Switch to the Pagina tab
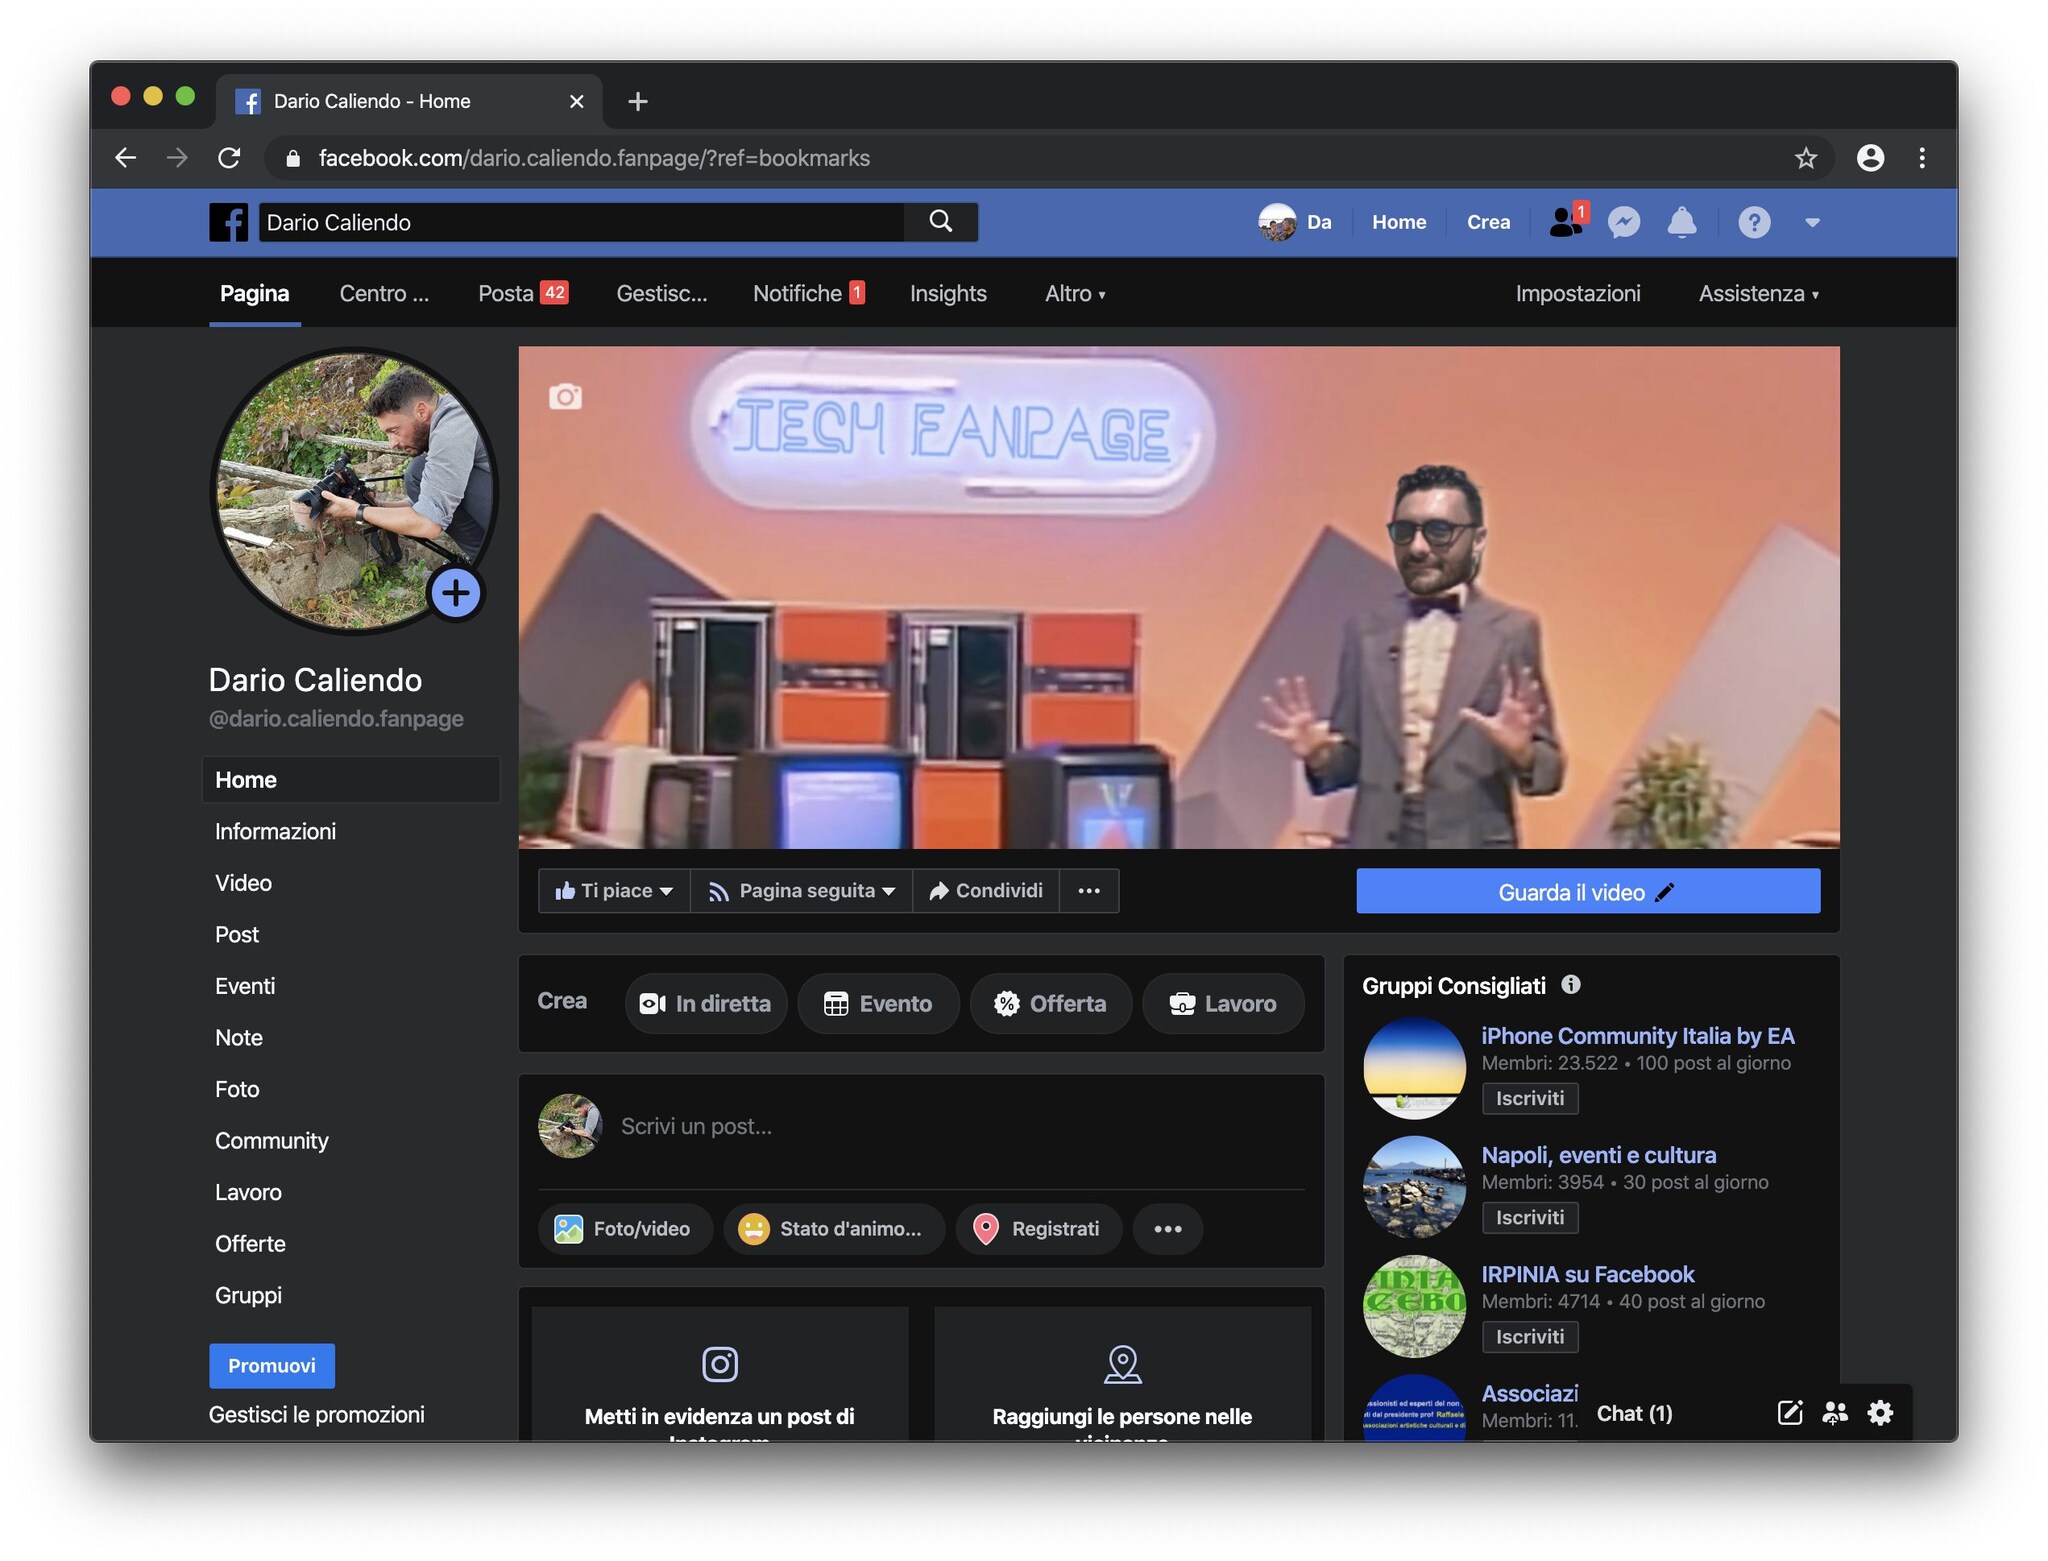 254,293
